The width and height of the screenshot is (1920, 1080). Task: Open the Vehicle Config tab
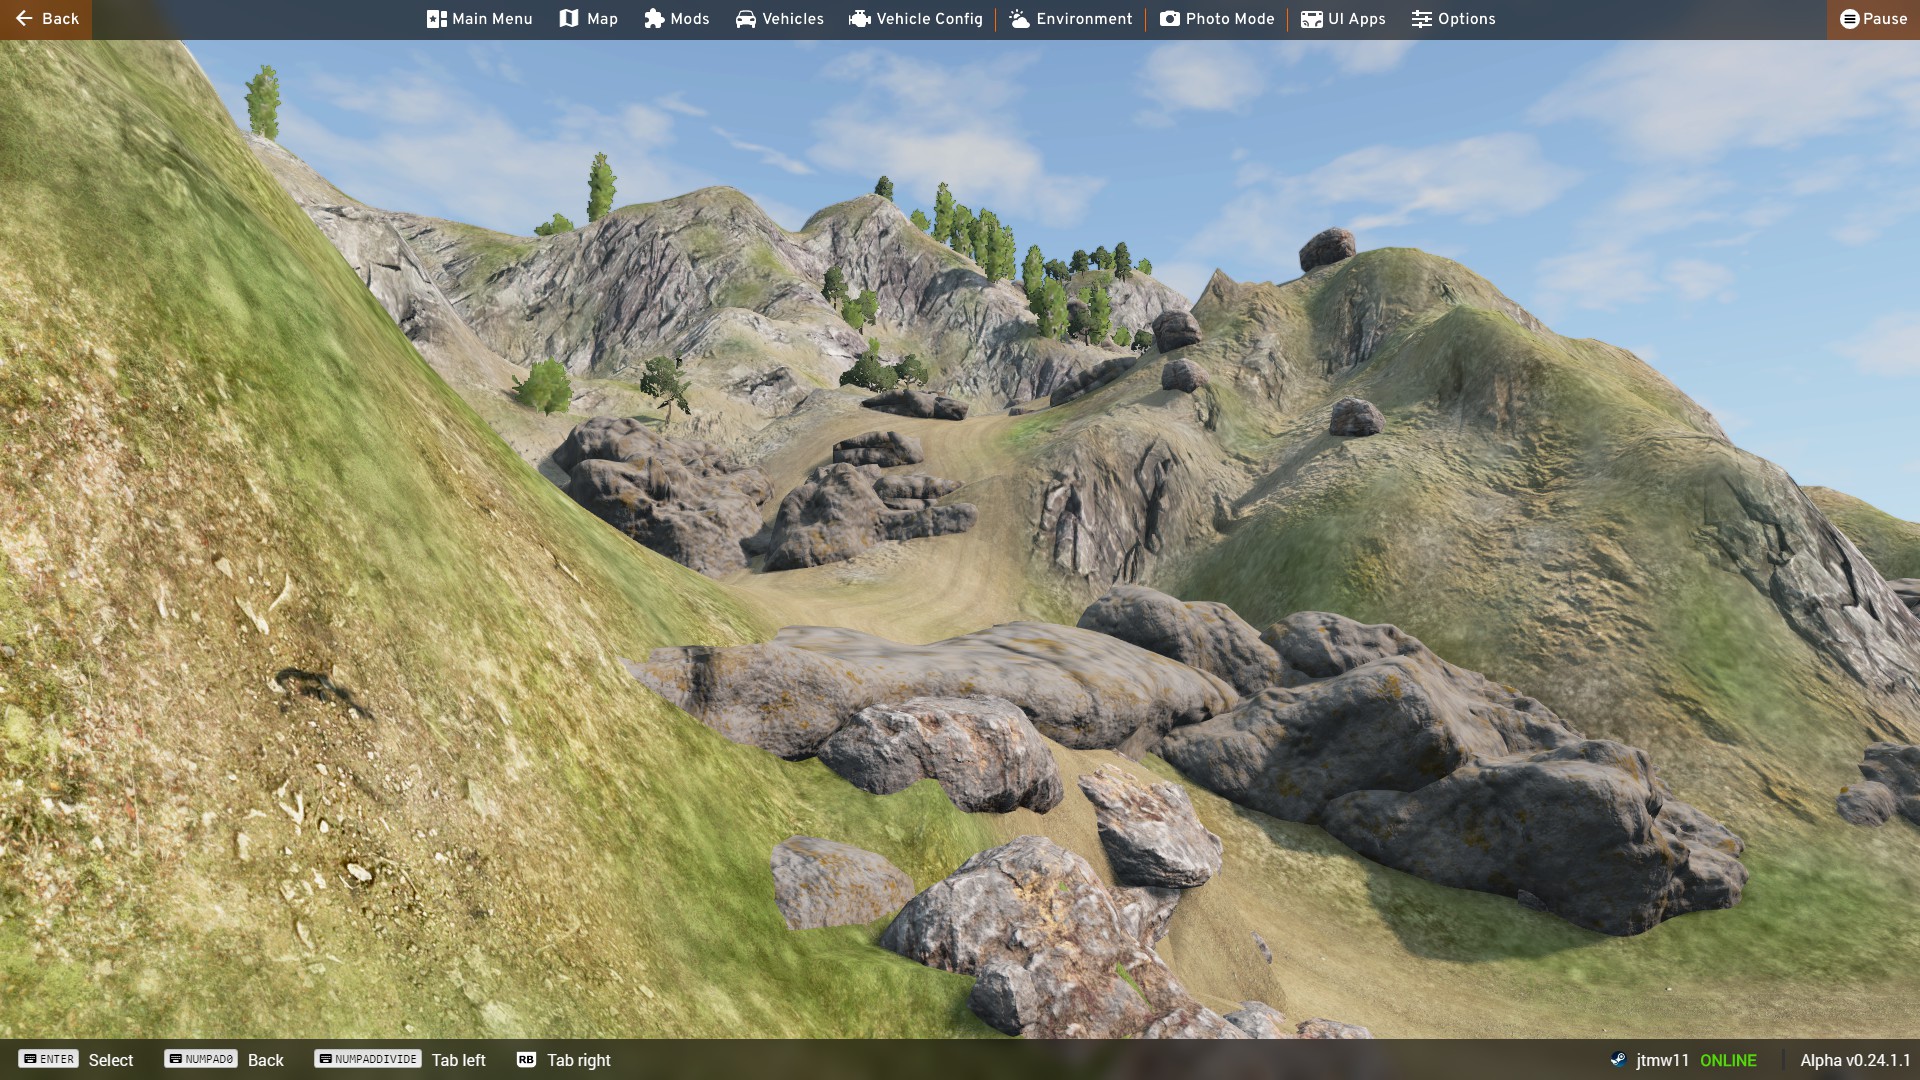click(x=915, y=19)
